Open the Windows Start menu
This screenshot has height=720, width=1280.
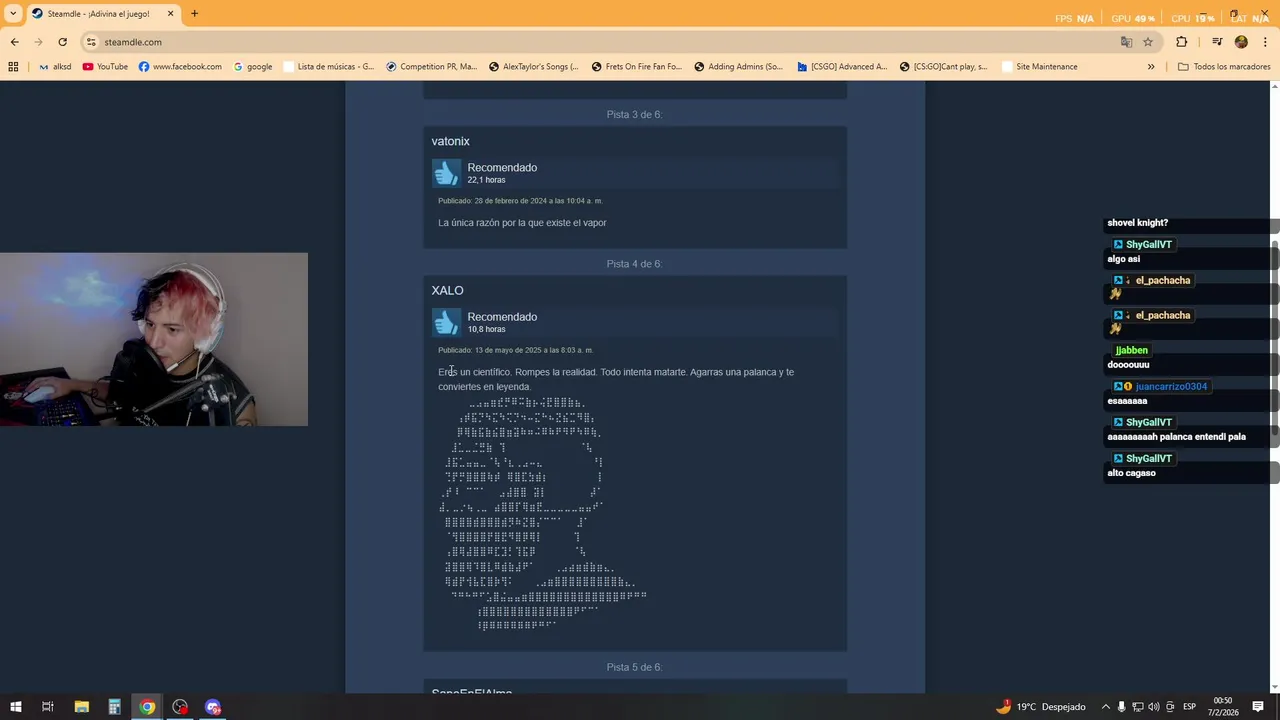15,707
